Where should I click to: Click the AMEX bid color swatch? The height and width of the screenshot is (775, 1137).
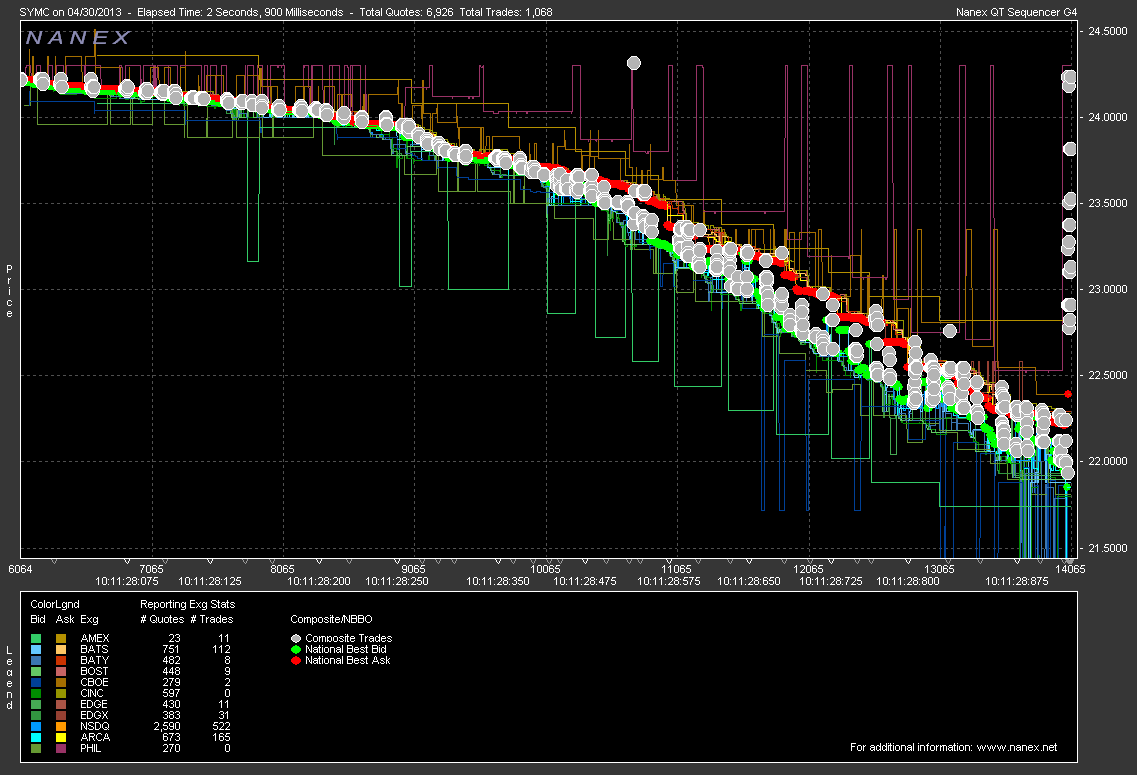click(36, 638)
